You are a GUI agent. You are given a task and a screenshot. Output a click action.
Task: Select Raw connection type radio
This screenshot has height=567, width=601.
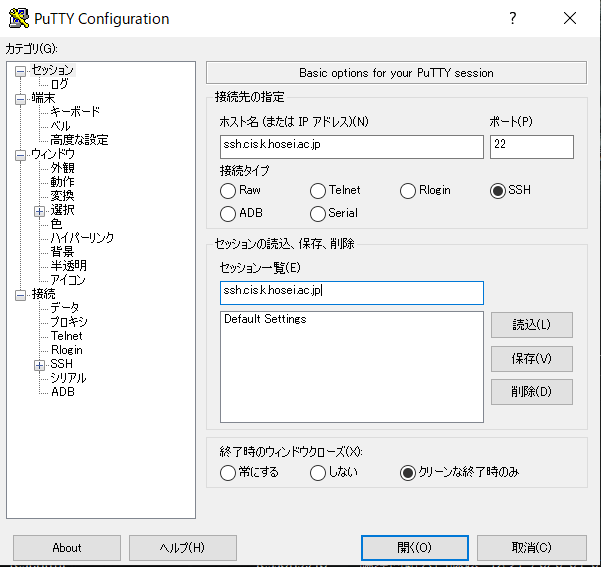coord(228,191)
